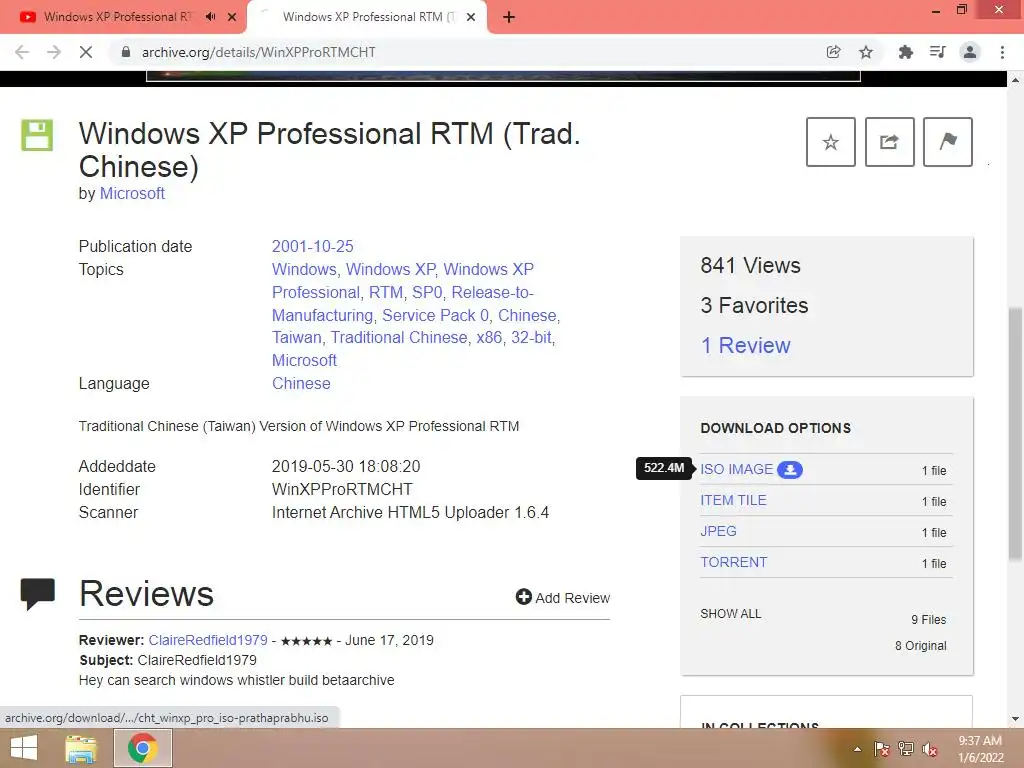Click the 2001-10-25 publication date link

[x=312, y=246]
